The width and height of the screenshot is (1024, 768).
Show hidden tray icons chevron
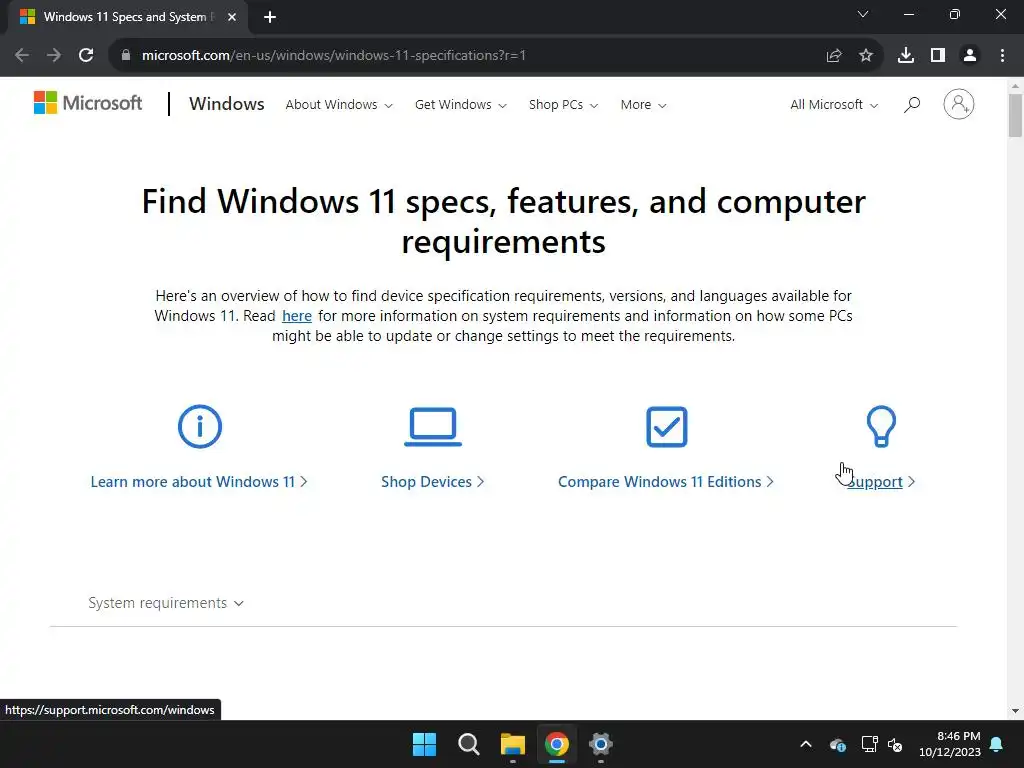pyautogui.click(x=806, y=744)
